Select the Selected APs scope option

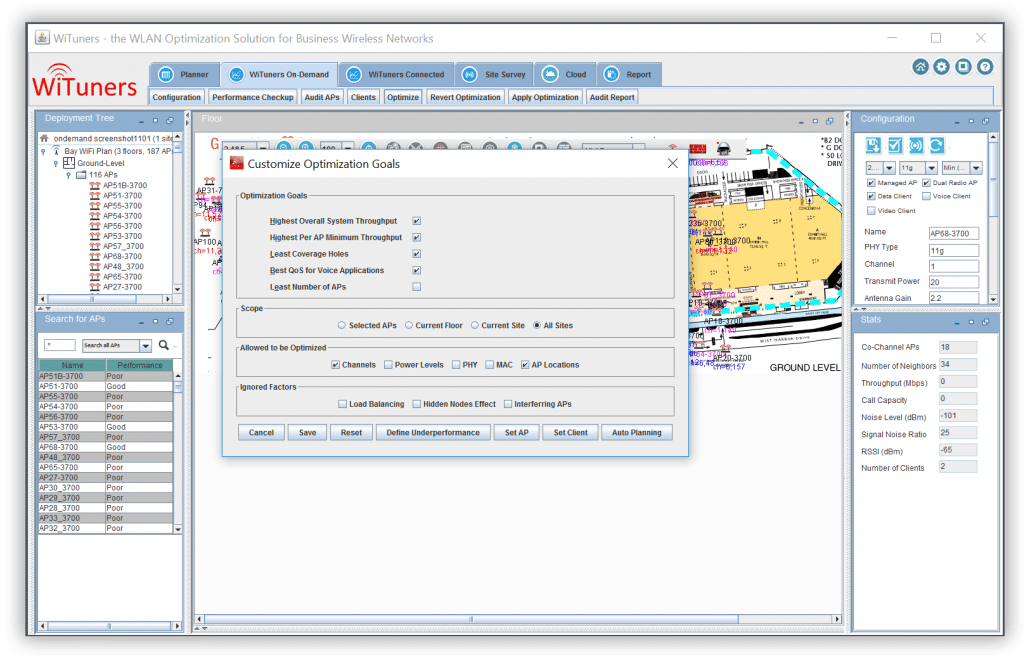click(342, 326)
